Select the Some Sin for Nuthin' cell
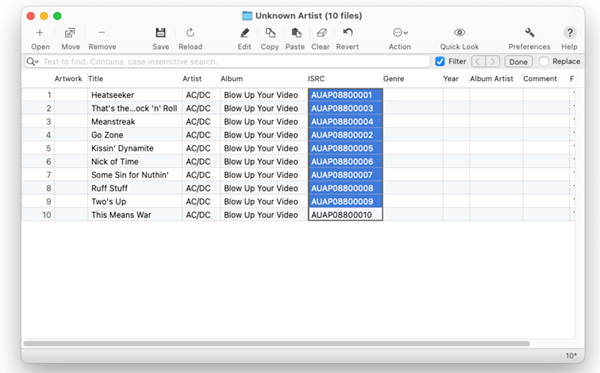Image resolution: width=600 pixels, height=373 pixels. pyautogui.click(x=135, y=175)
